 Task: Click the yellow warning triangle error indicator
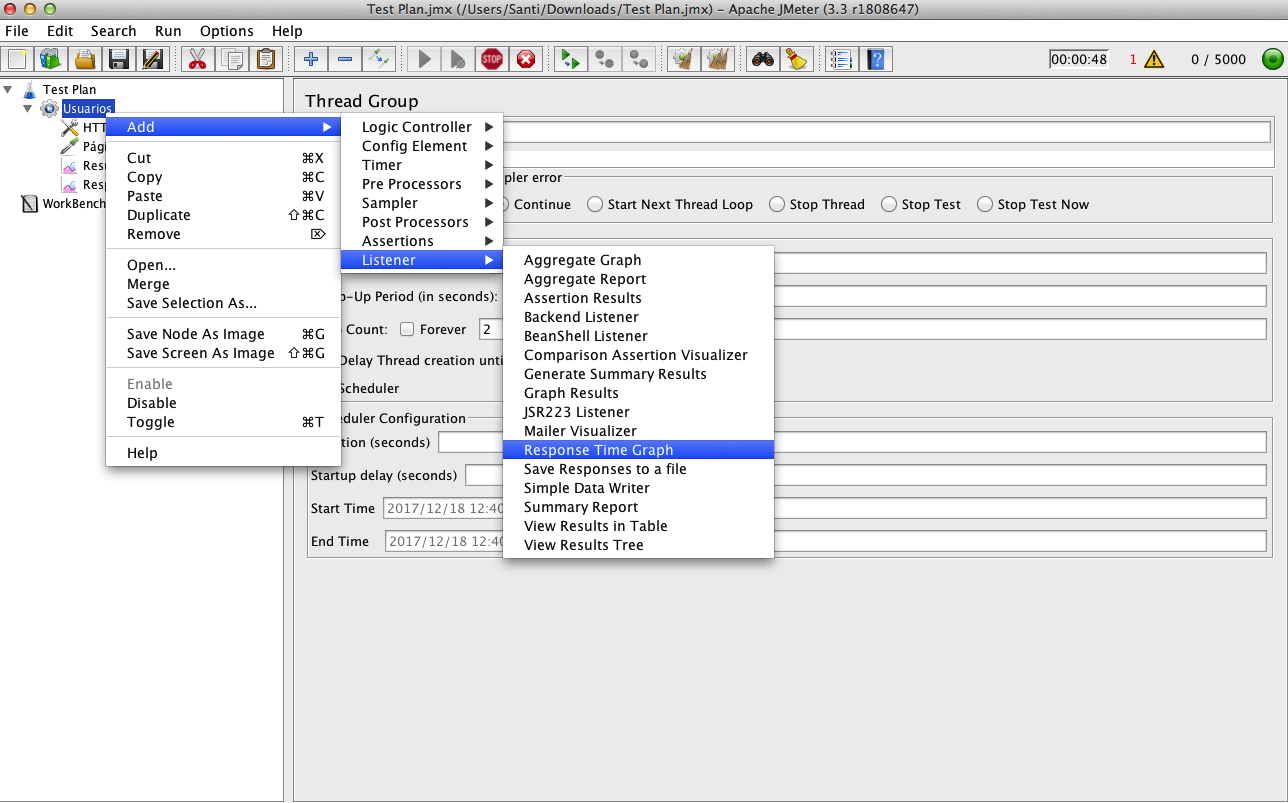(1154, 59)
